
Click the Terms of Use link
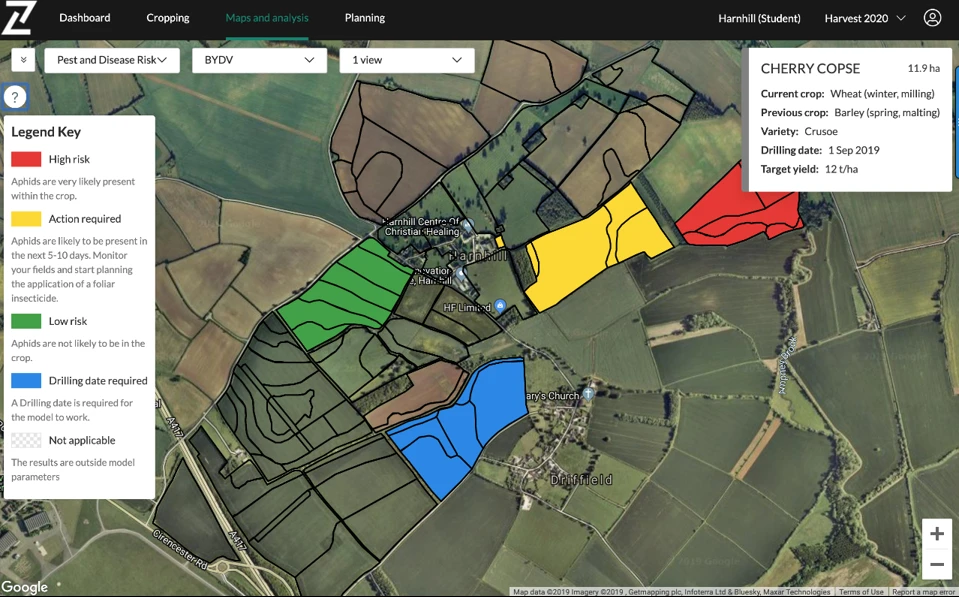861,592
